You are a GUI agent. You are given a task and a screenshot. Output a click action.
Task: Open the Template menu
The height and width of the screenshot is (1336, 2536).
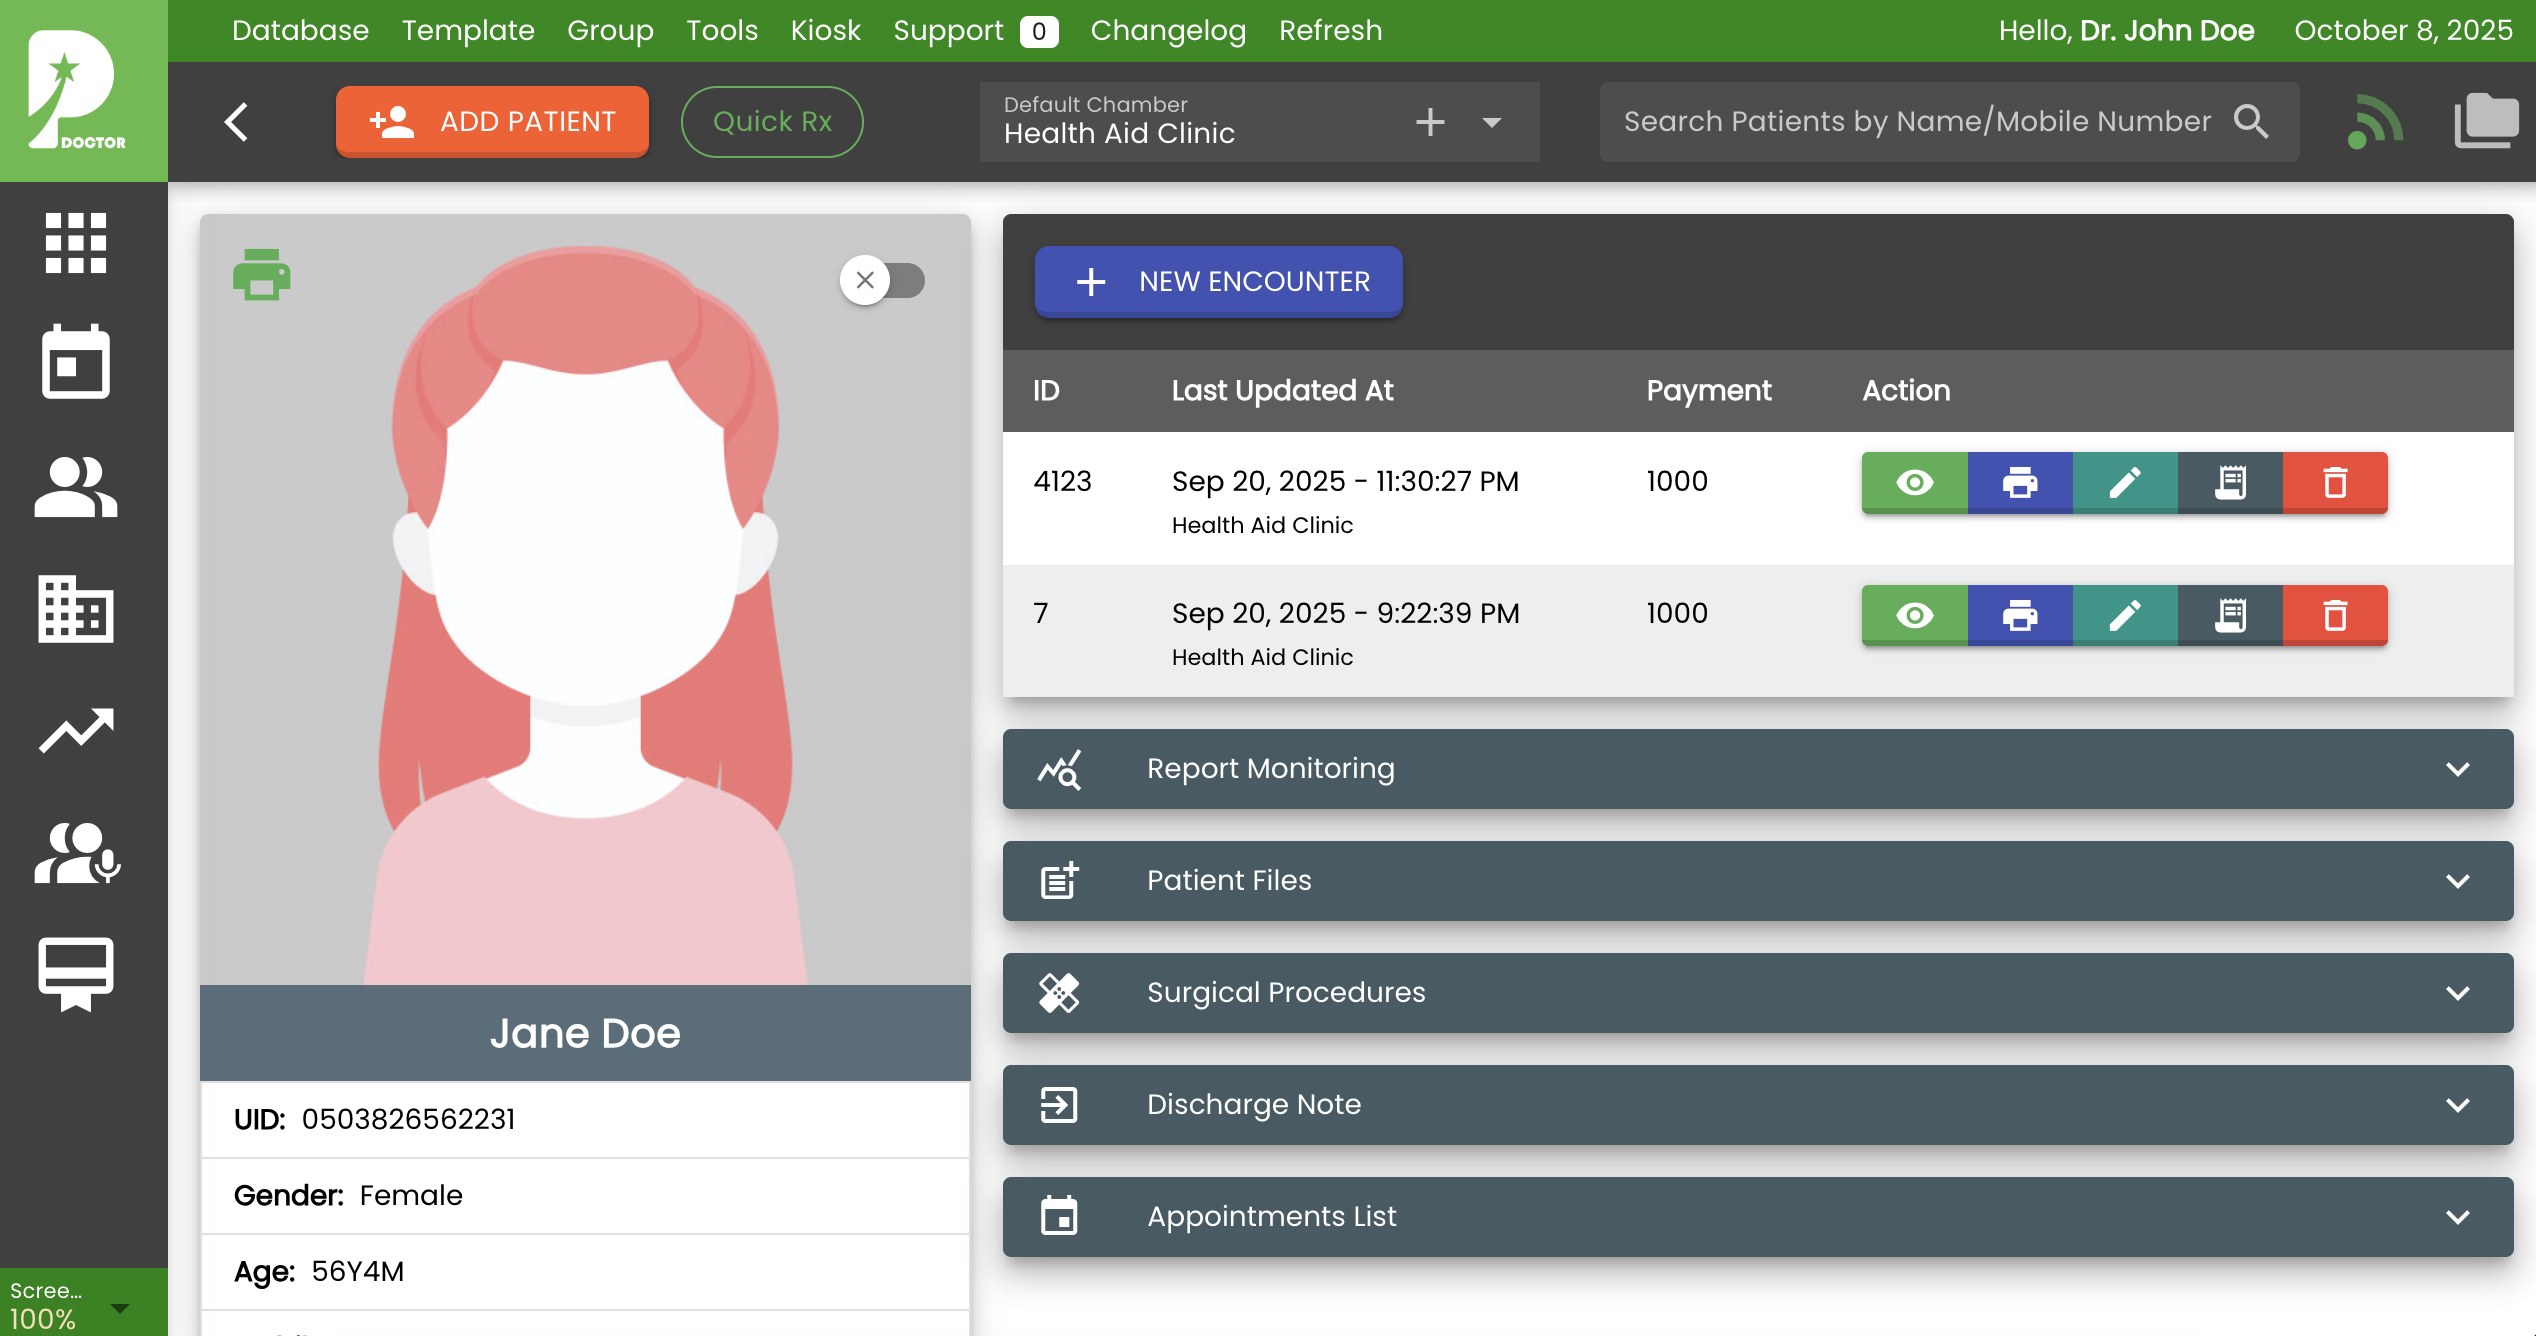467,30
